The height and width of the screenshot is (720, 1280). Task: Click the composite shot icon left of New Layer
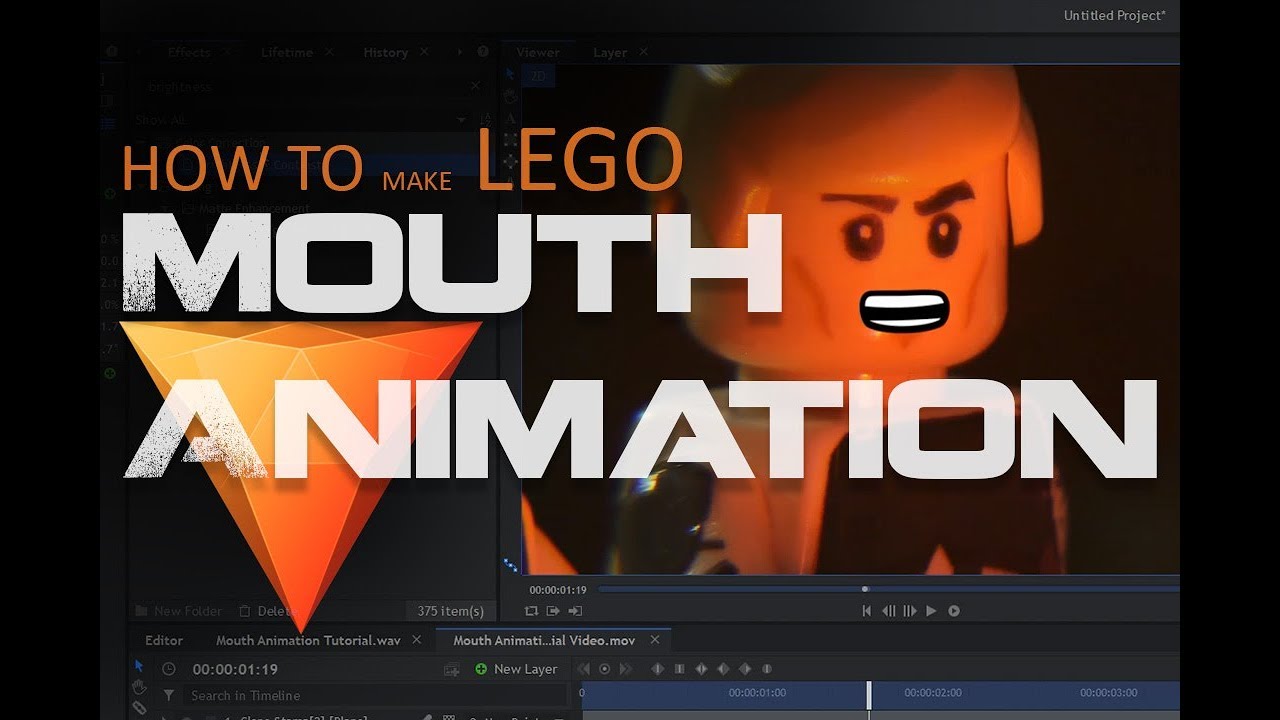[452, 669]
